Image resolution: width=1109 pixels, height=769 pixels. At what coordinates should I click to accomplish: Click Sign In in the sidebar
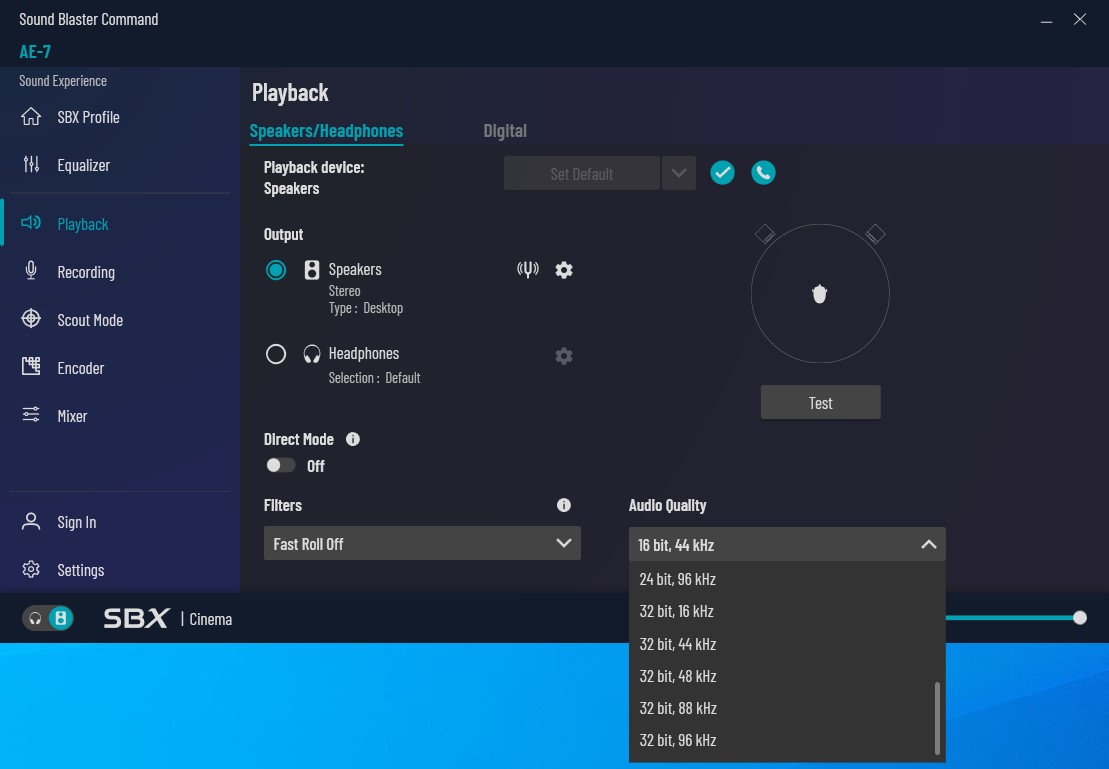click(76, 523)
